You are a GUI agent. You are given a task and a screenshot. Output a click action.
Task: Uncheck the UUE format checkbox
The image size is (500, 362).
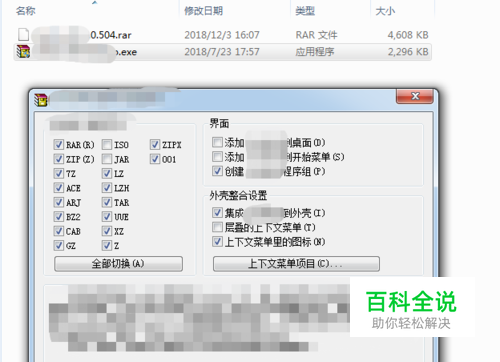[x=107, y=217]
